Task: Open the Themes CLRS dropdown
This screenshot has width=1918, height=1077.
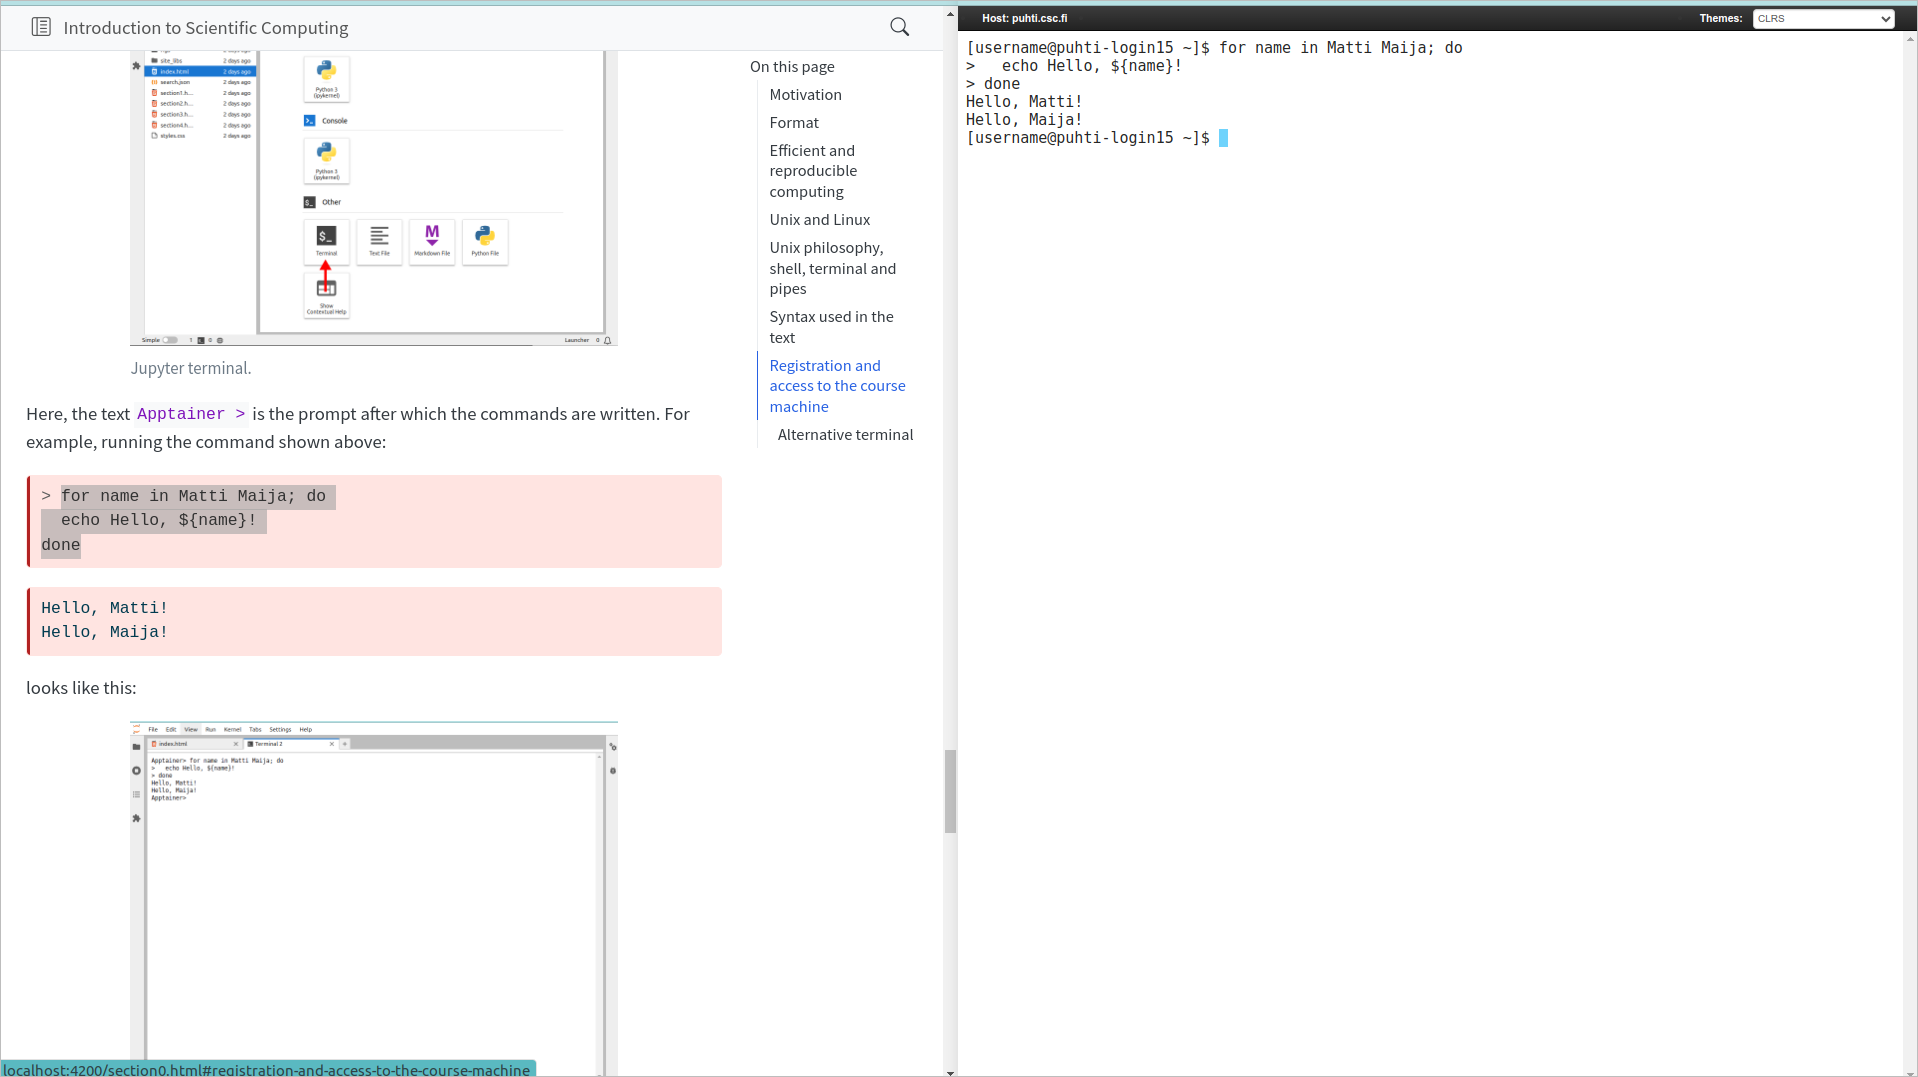Action: click(1823, 18)
